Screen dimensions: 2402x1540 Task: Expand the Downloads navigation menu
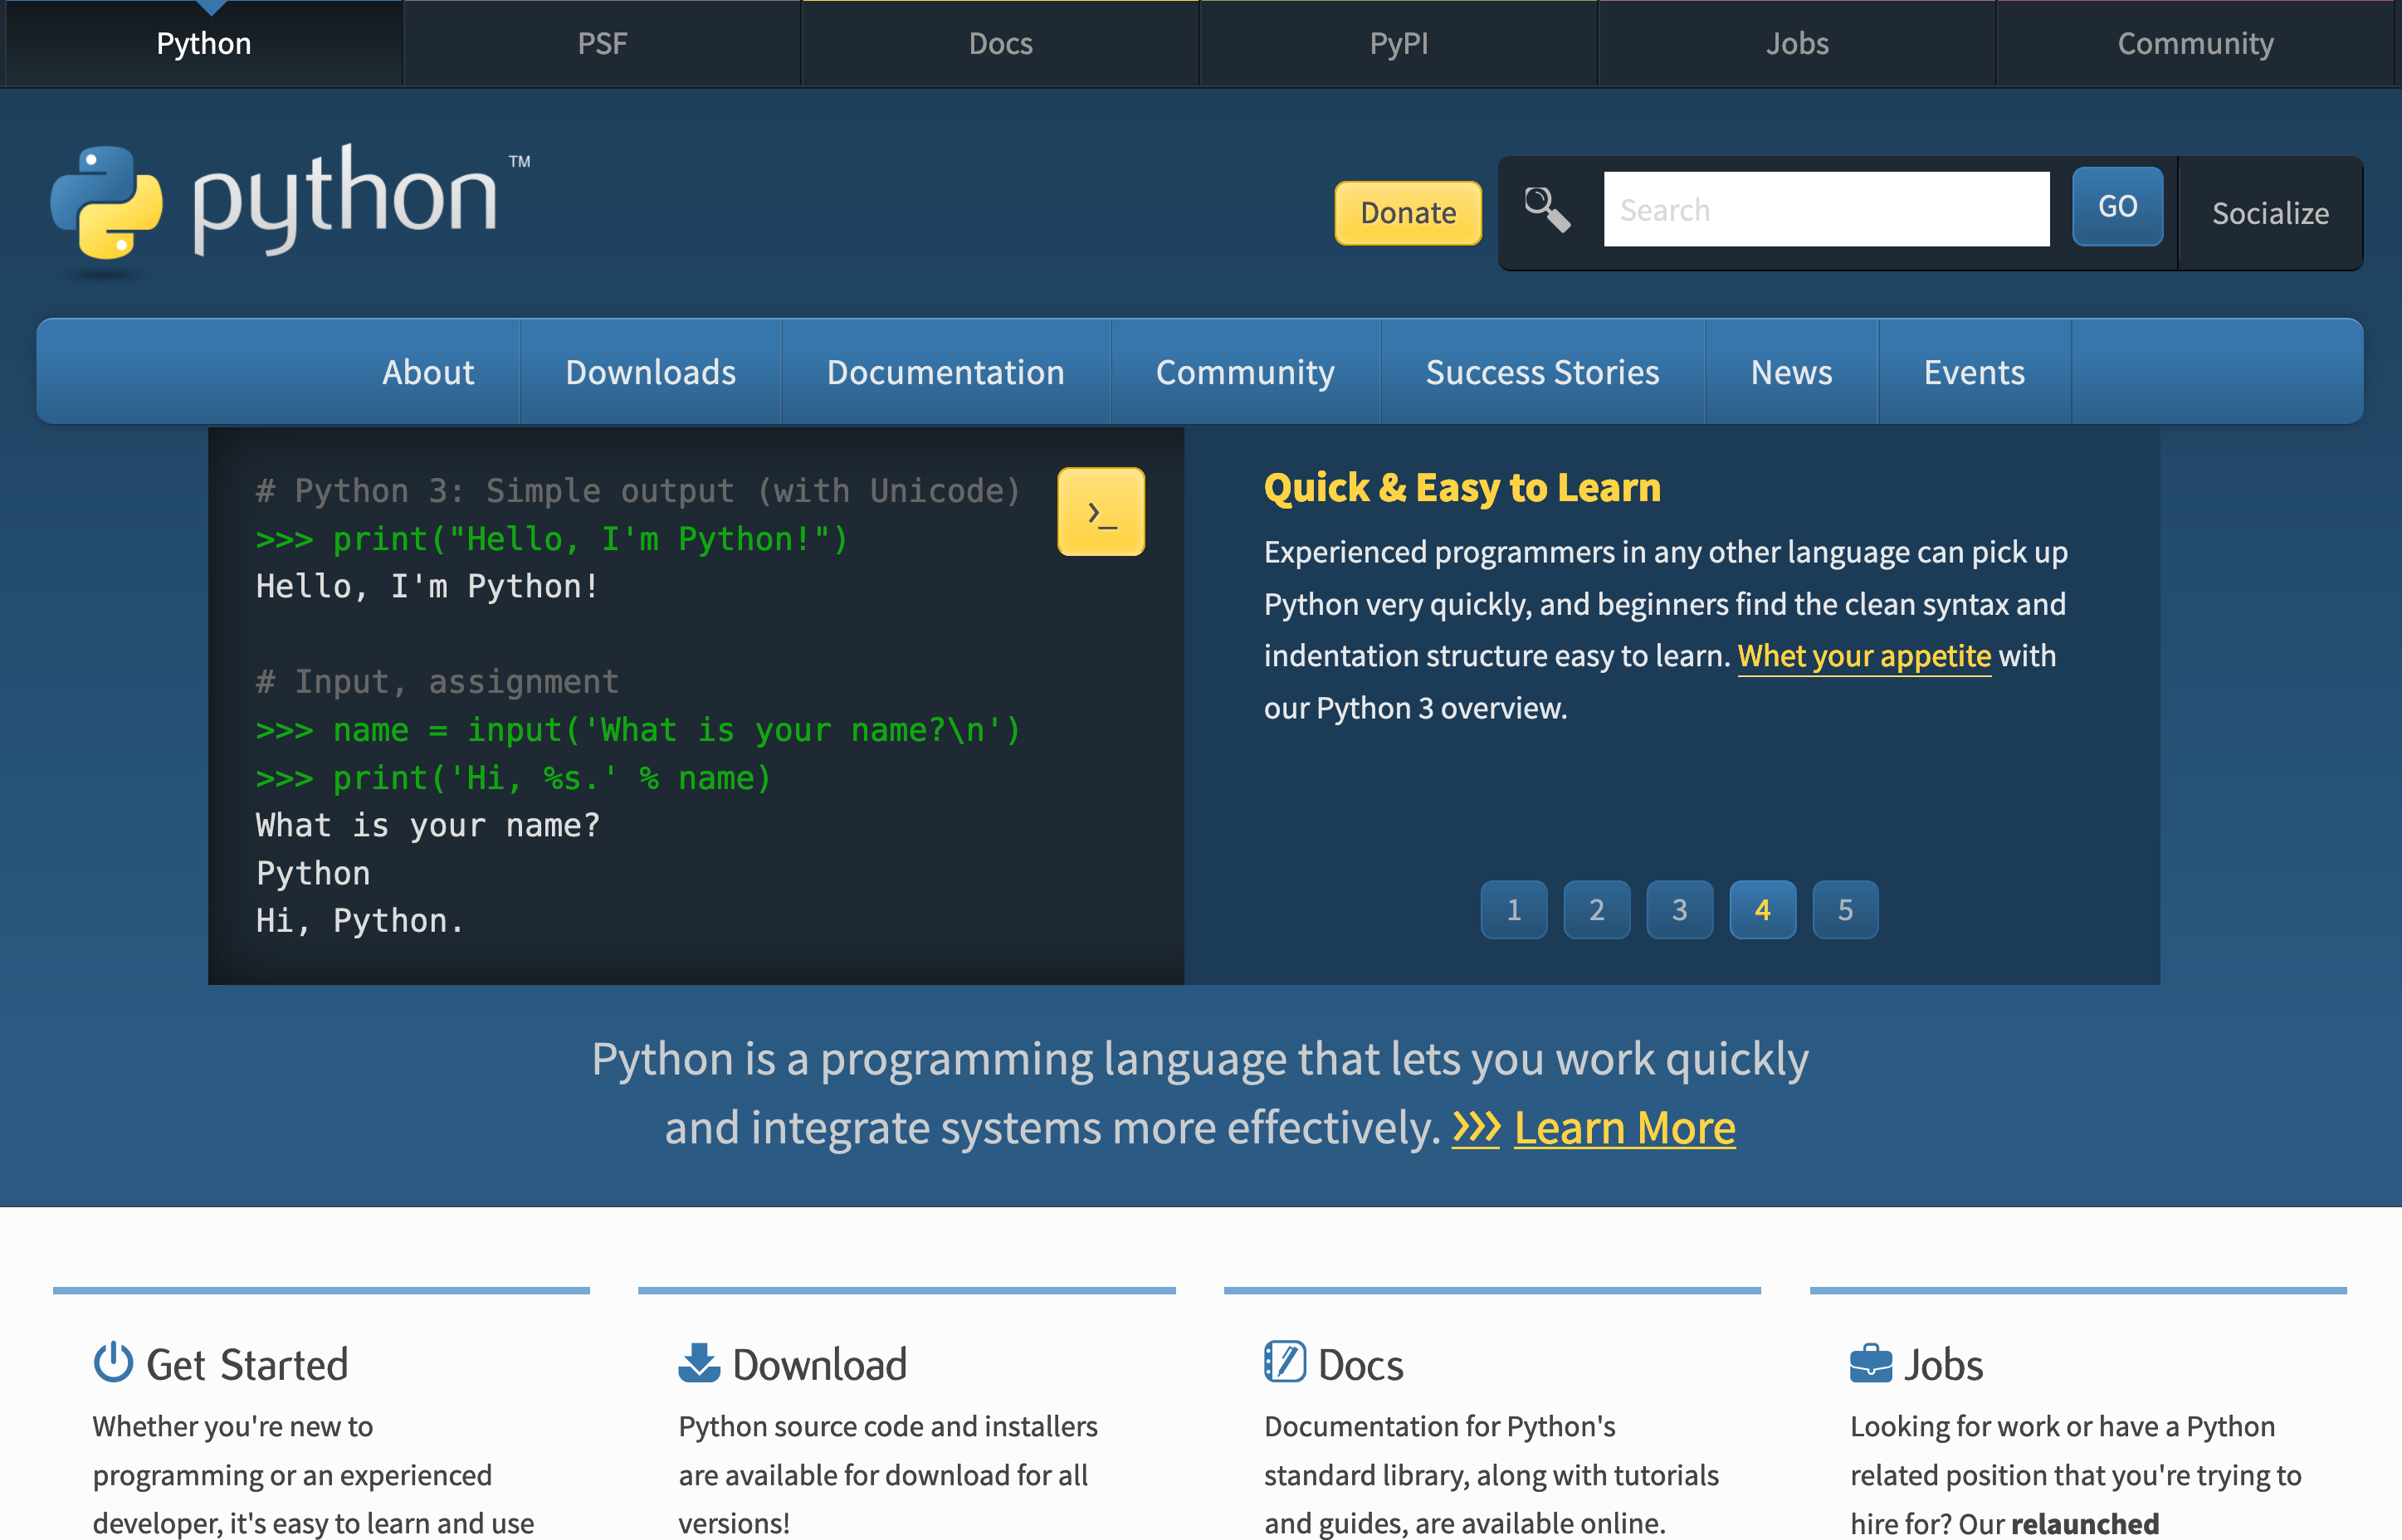[650, 372]
